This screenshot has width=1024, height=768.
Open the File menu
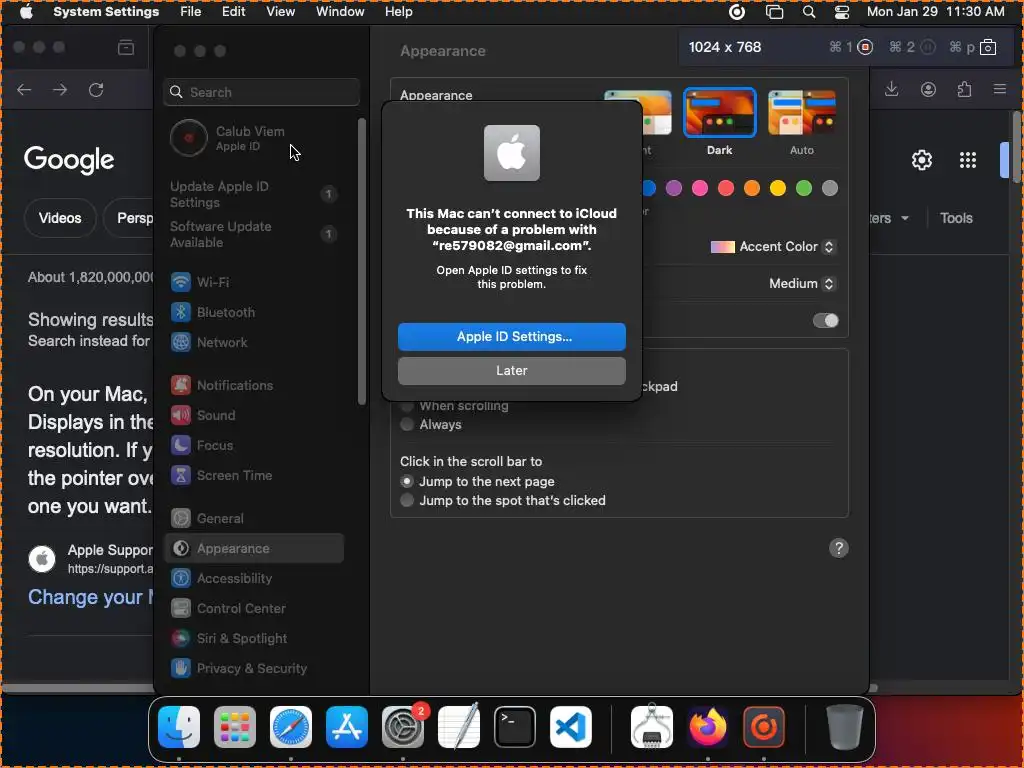click(x=191, y=12)
